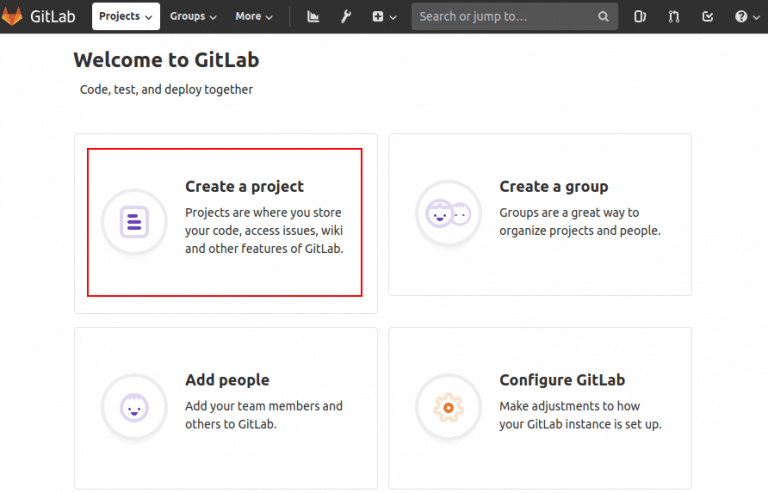Image resolution: width=768 pixels, height=493 pixels.
Task: Open the Create a group heading
Action: (x=553, y=187)
